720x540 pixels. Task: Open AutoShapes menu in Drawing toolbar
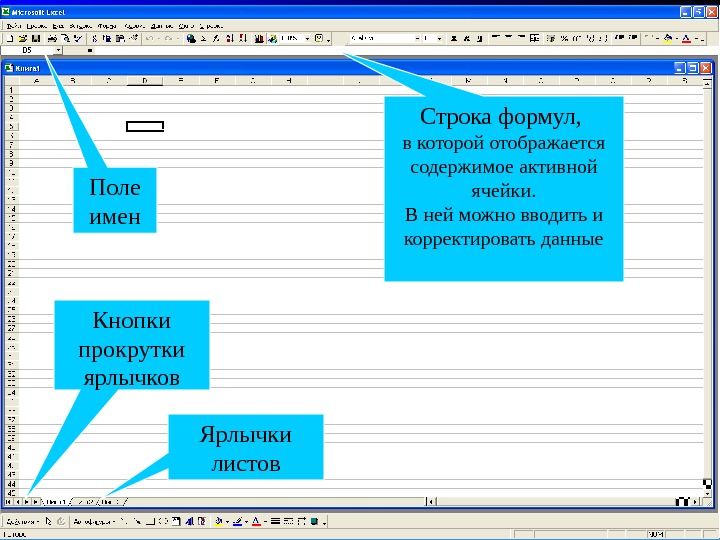(94, 521)
